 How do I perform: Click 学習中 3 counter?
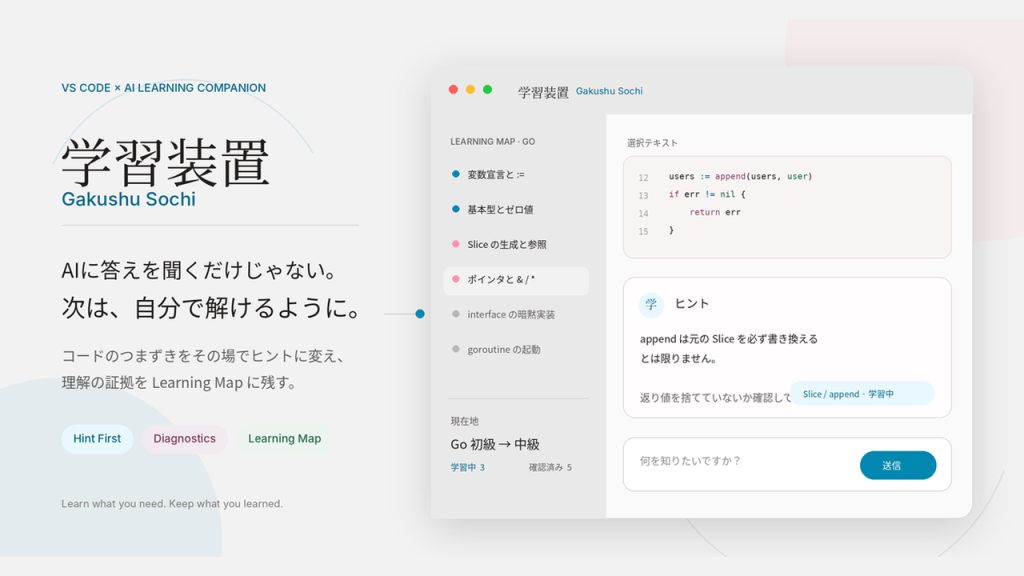click(468, 468)
